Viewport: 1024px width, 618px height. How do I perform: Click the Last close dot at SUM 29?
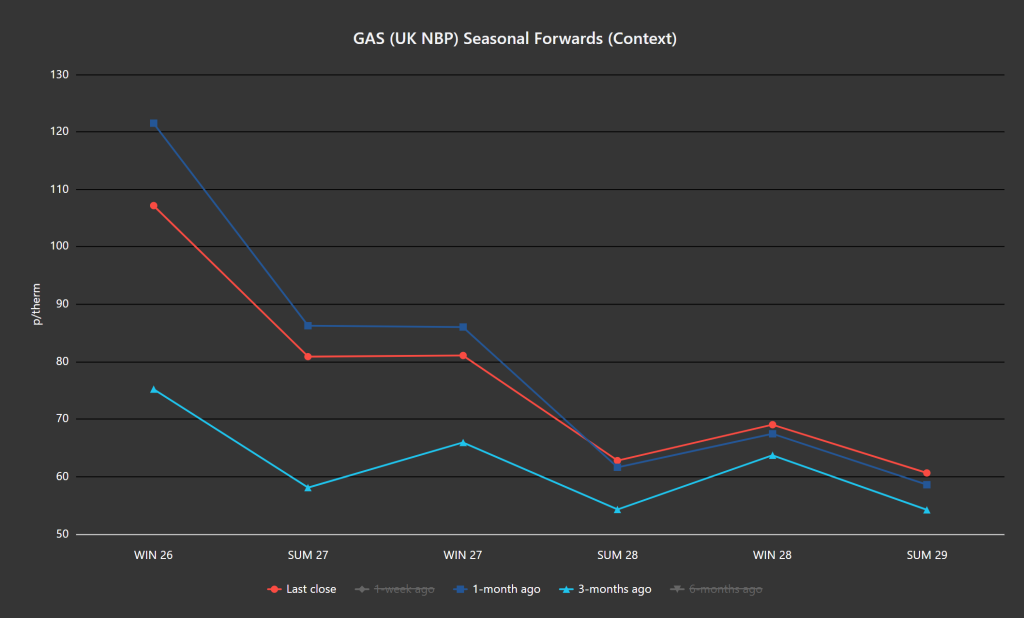927,473
